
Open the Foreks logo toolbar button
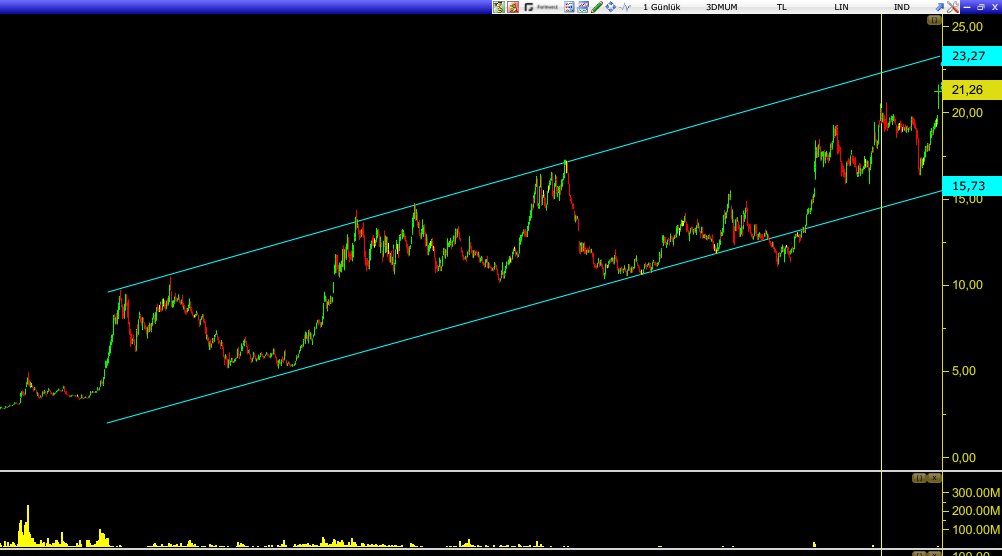[x=541, y=7]
